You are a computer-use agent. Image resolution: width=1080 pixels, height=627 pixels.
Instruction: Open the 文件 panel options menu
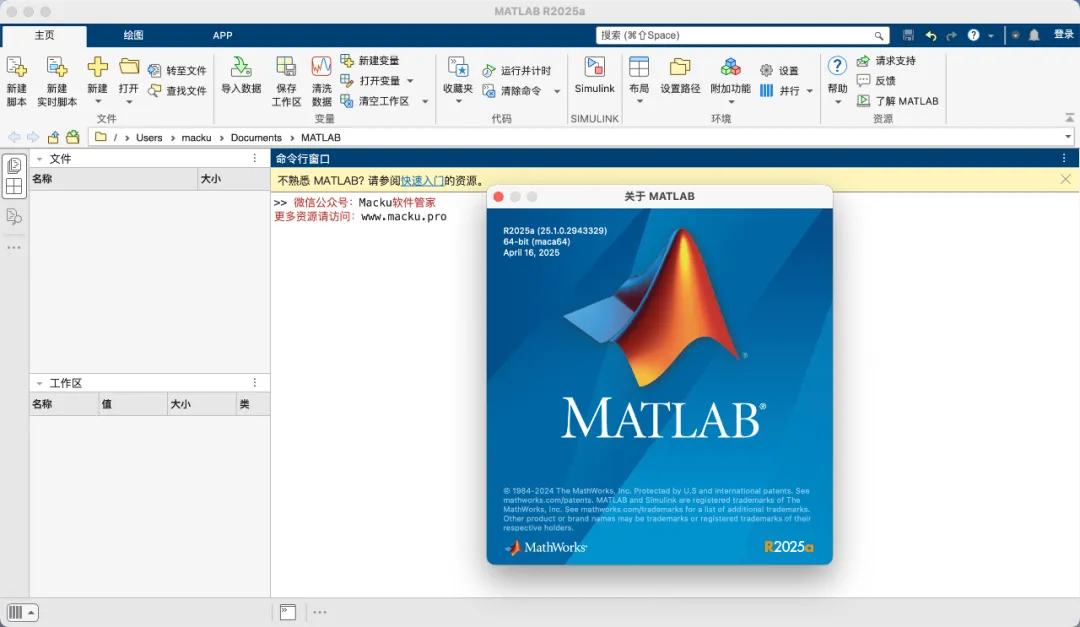tap(255, 158)
